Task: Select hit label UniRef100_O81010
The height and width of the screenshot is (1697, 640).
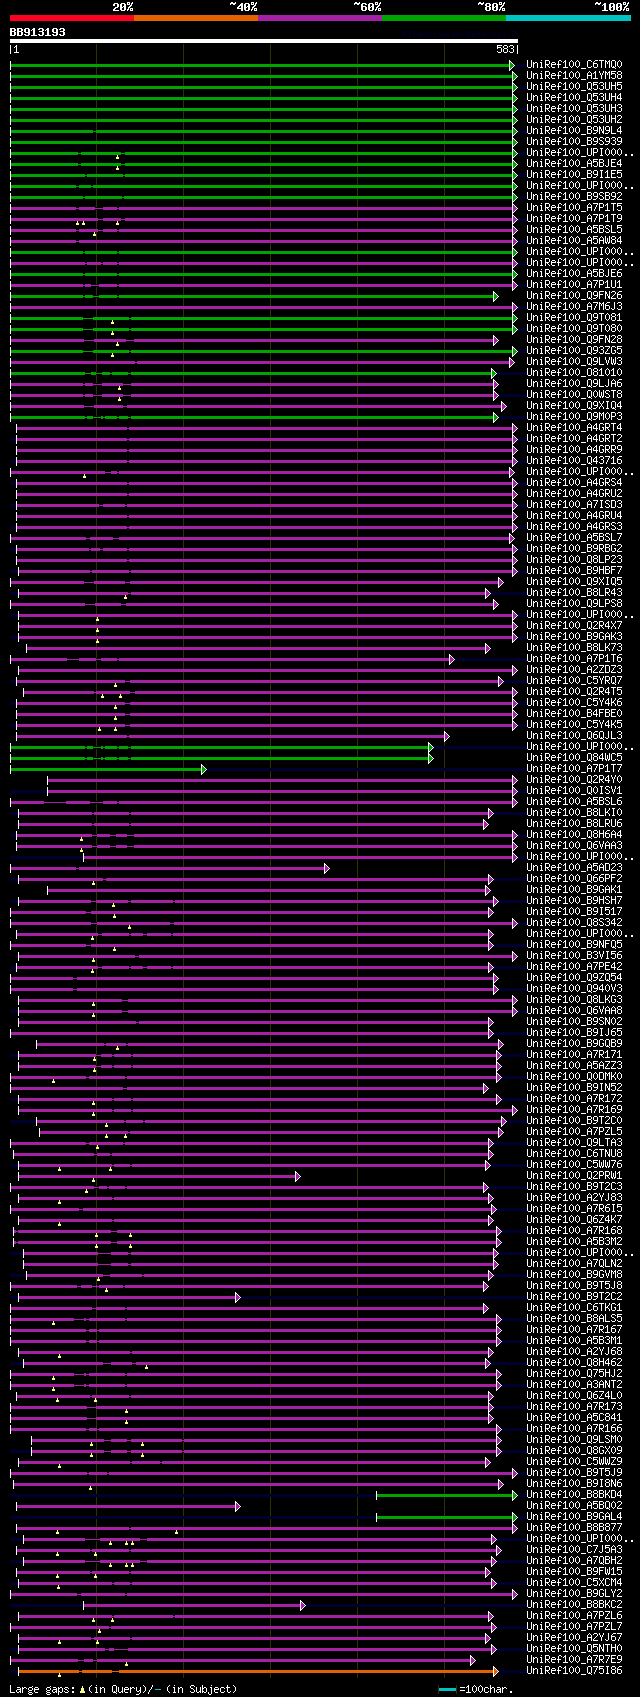Action: point(574,373)
